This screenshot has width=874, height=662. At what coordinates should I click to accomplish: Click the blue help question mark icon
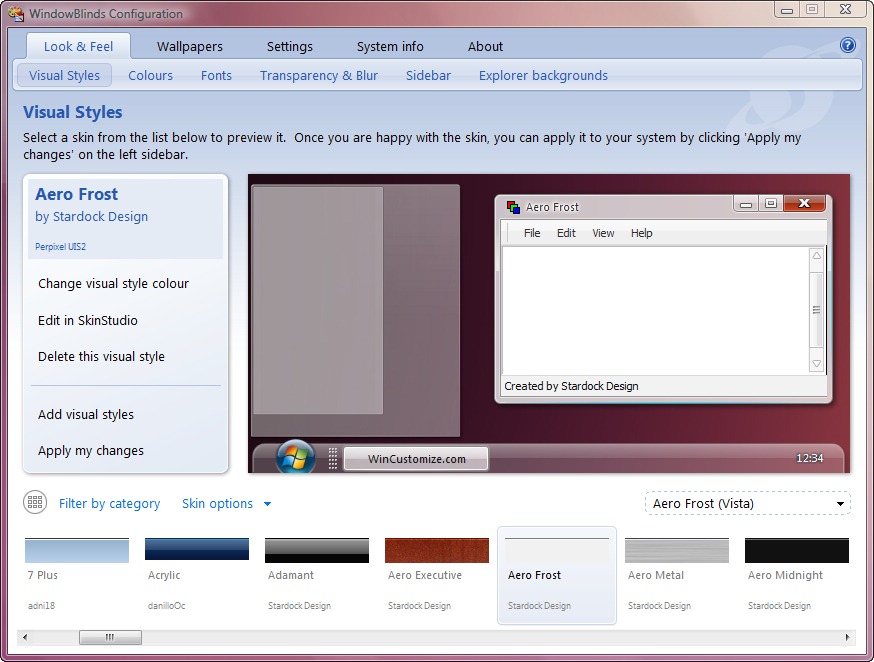tap(848, 45)
